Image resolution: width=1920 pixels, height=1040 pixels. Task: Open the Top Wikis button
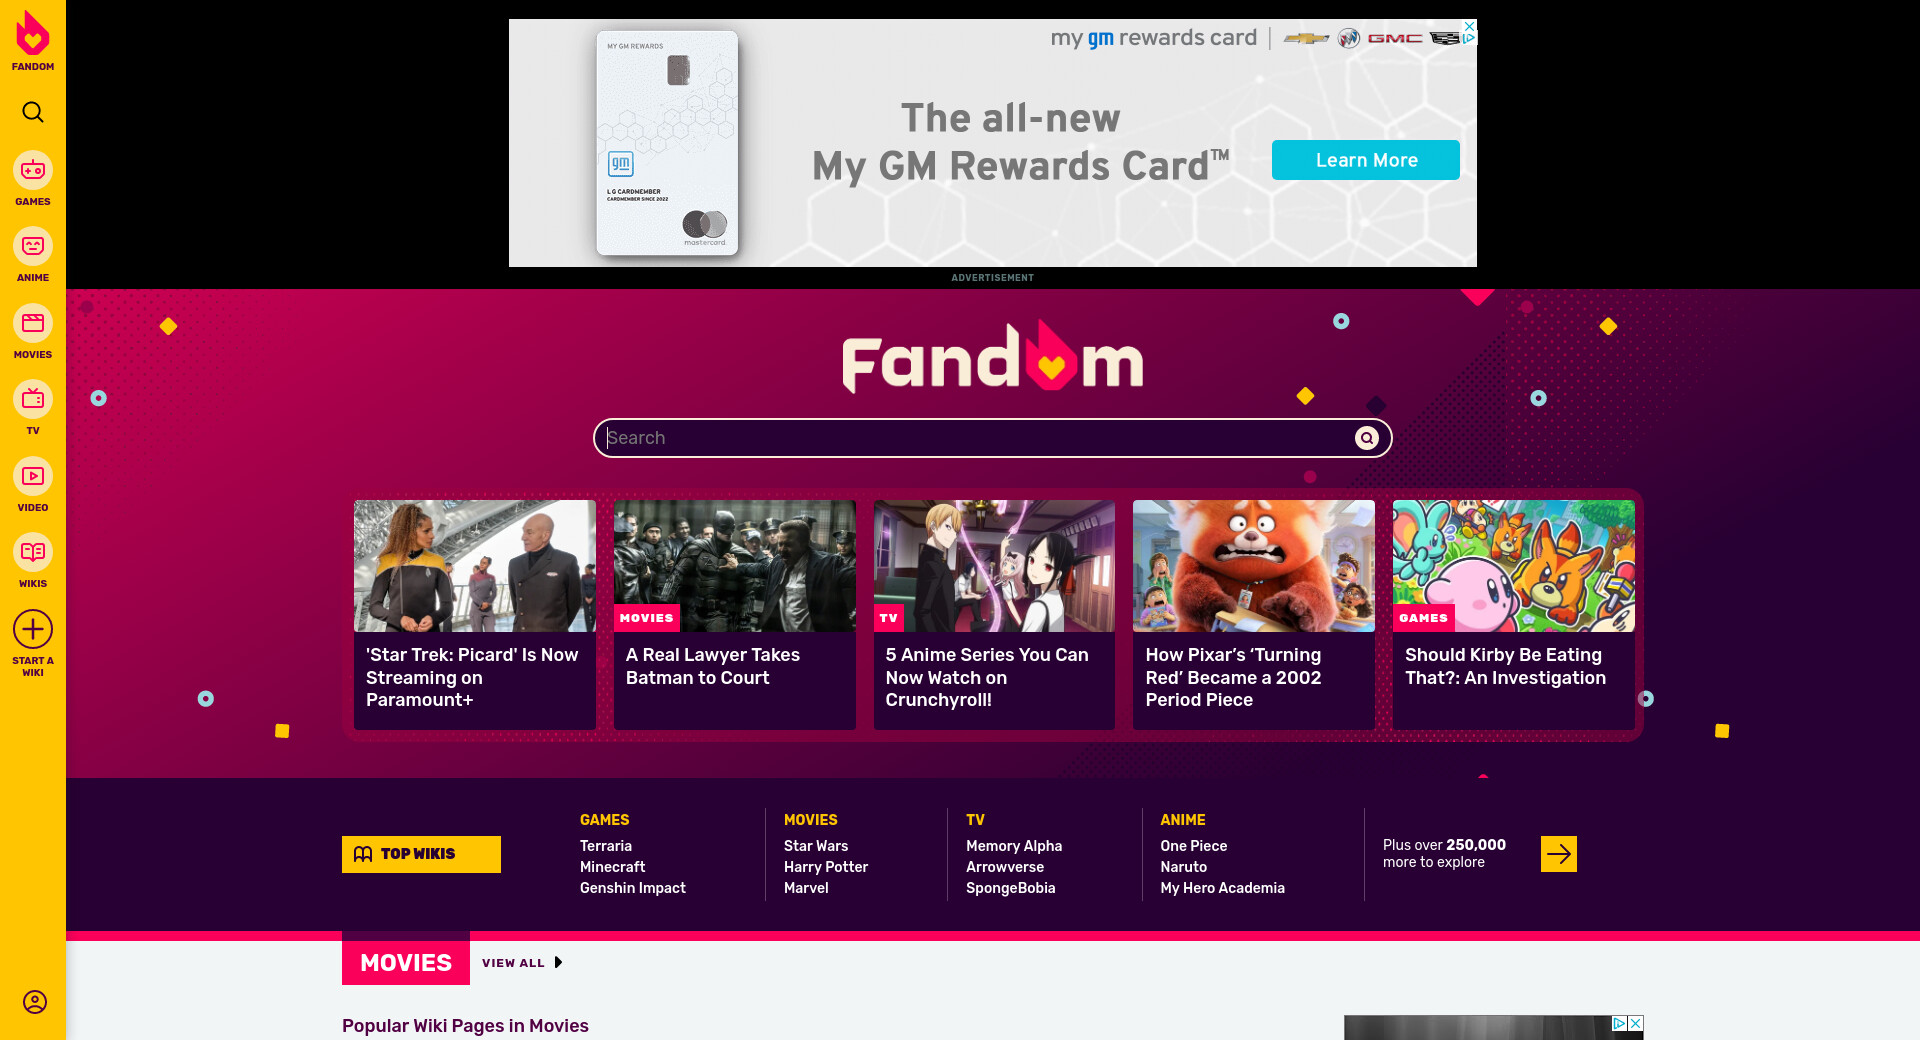421,854
